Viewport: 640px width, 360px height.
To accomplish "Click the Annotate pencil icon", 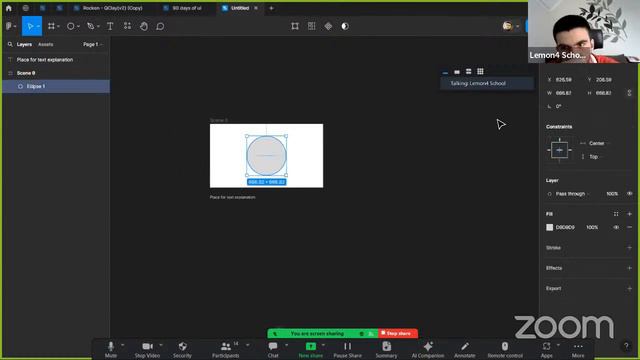I will click(464, 347).
